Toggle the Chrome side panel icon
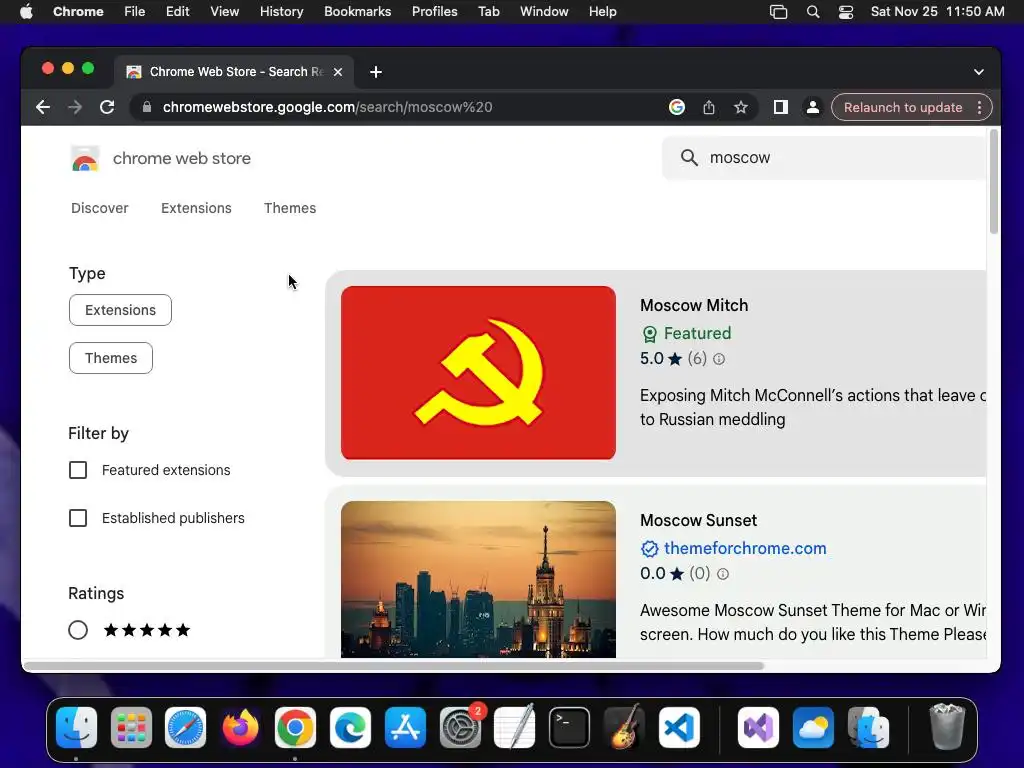 click(780, 107)
